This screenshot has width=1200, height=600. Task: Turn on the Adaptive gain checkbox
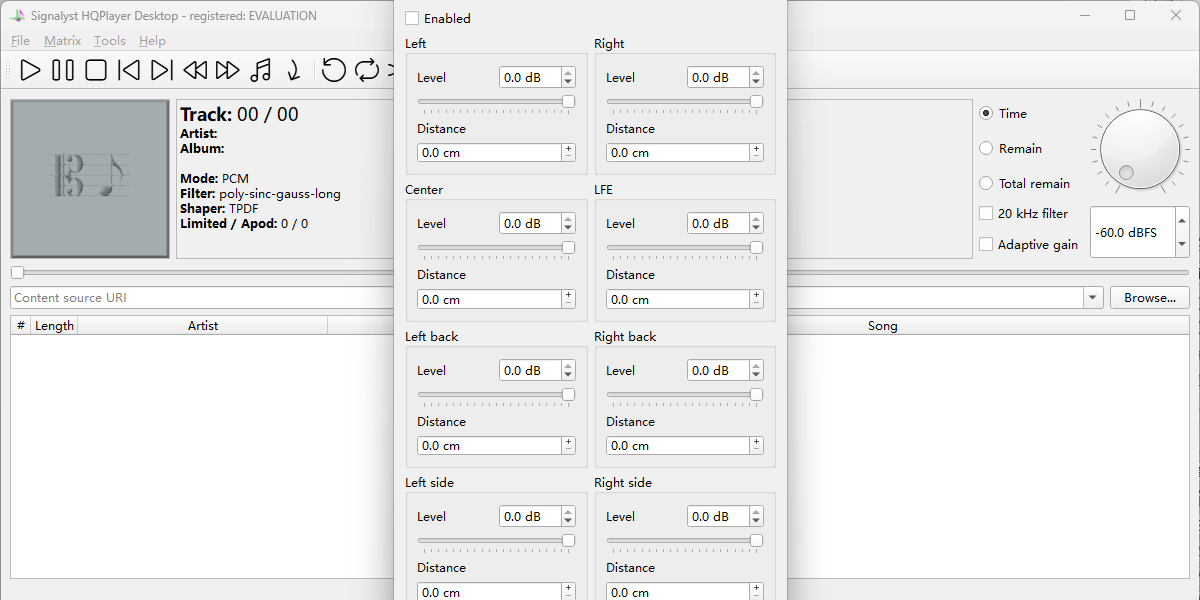pos(986,244)
